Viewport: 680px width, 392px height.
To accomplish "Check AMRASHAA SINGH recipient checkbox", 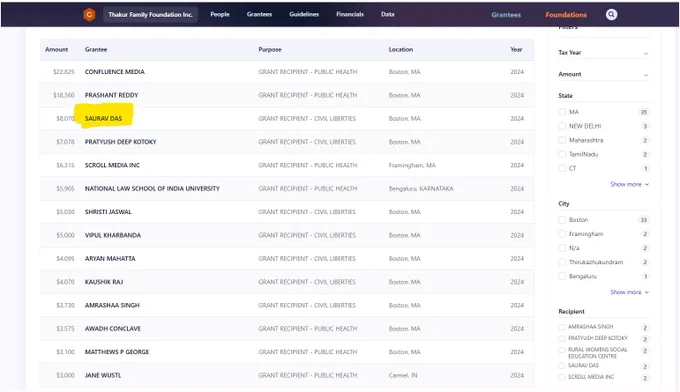I will pyautogui.click(x=562, y=327).
